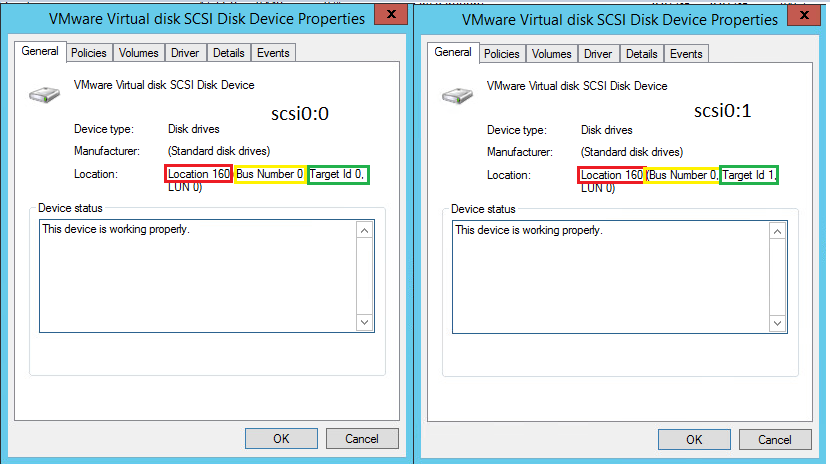Click the disk drive icon in right dialog
The height and width of the screenshot is (466, 830).
point(457,96)
